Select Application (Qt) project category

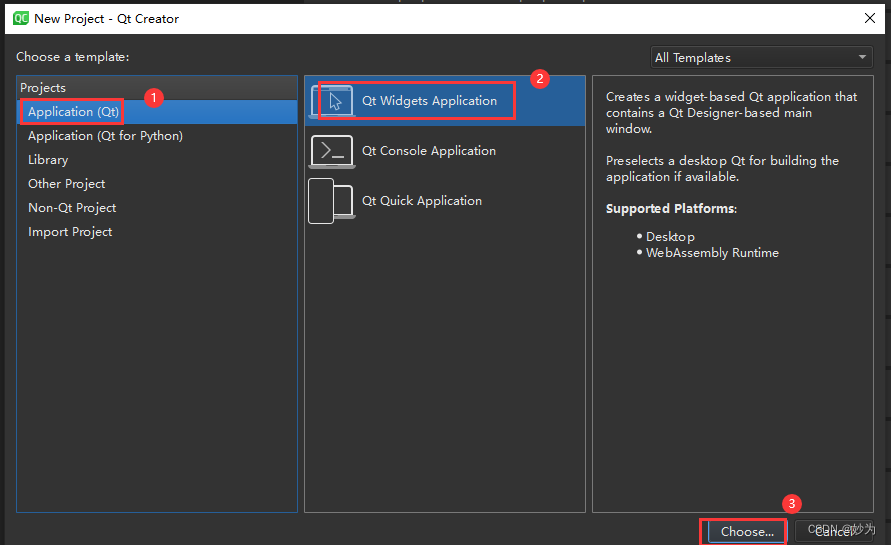[x=157, y=112]
